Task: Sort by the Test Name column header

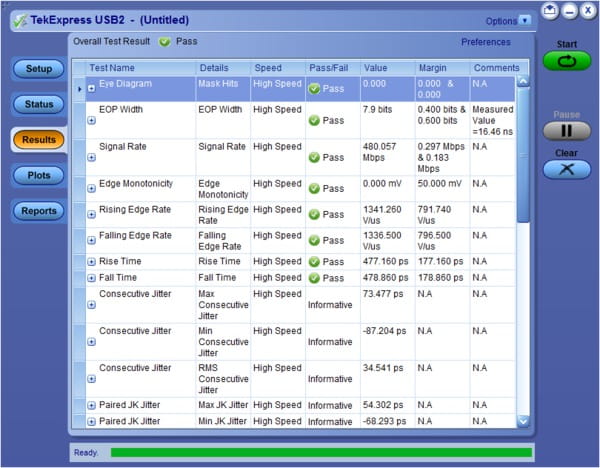Action: (x=140, y=67)
